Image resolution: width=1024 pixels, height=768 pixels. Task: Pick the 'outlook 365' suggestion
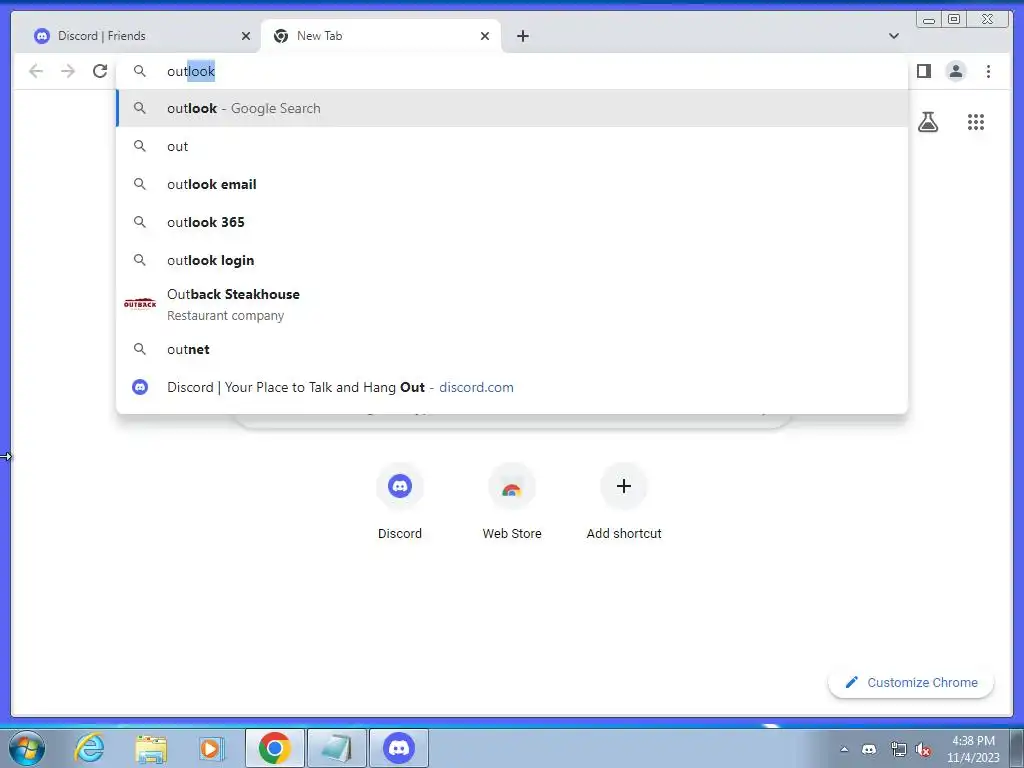pos(512,222)
